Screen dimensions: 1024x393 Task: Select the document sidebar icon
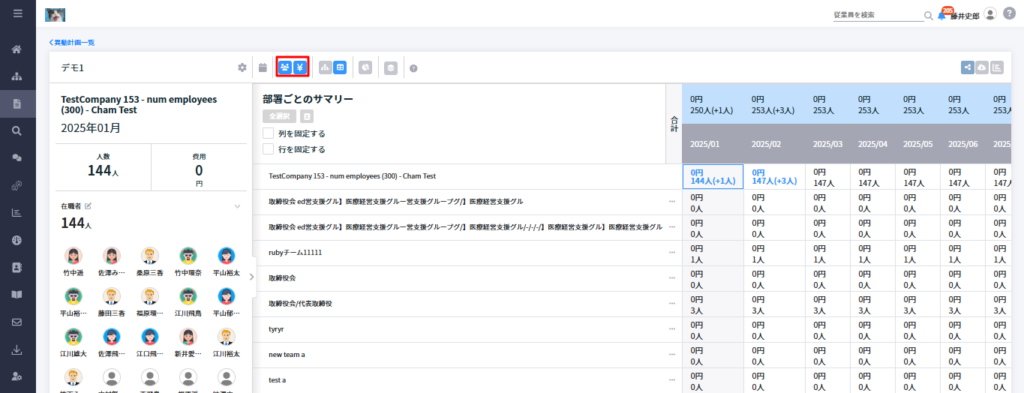18,103
